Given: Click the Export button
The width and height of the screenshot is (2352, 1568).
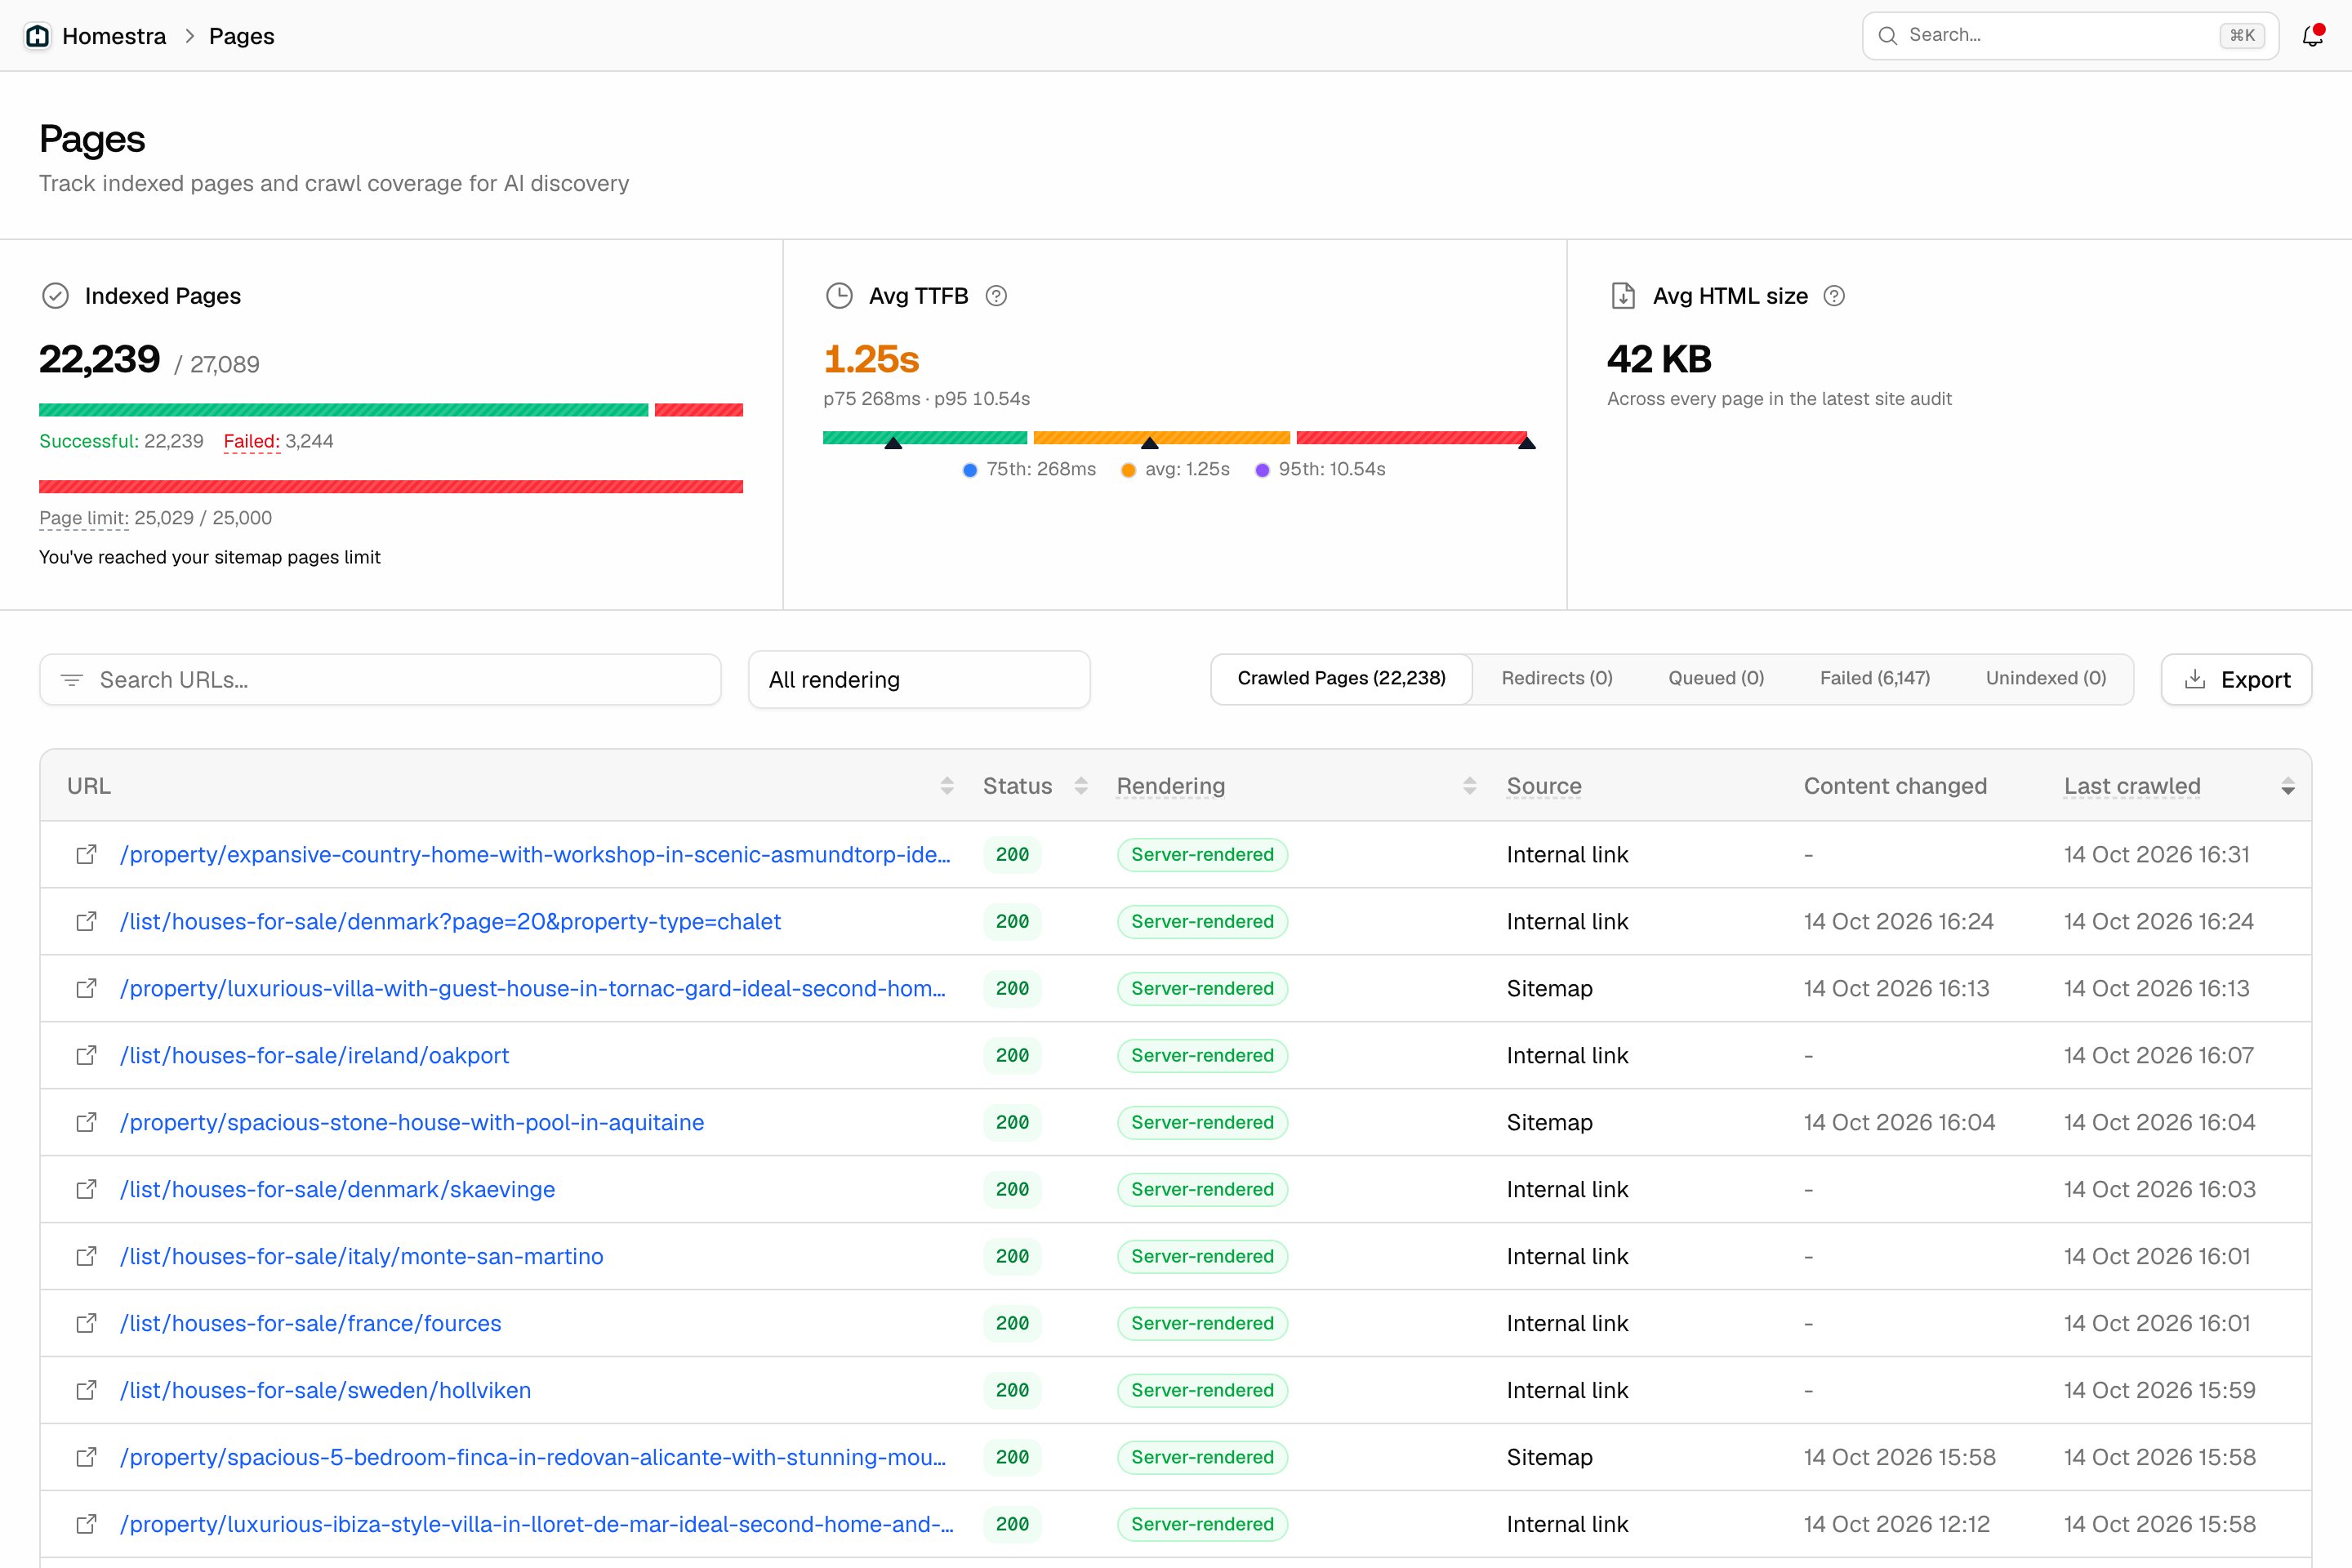Looking at the screenshot, I should [2236, 680].
